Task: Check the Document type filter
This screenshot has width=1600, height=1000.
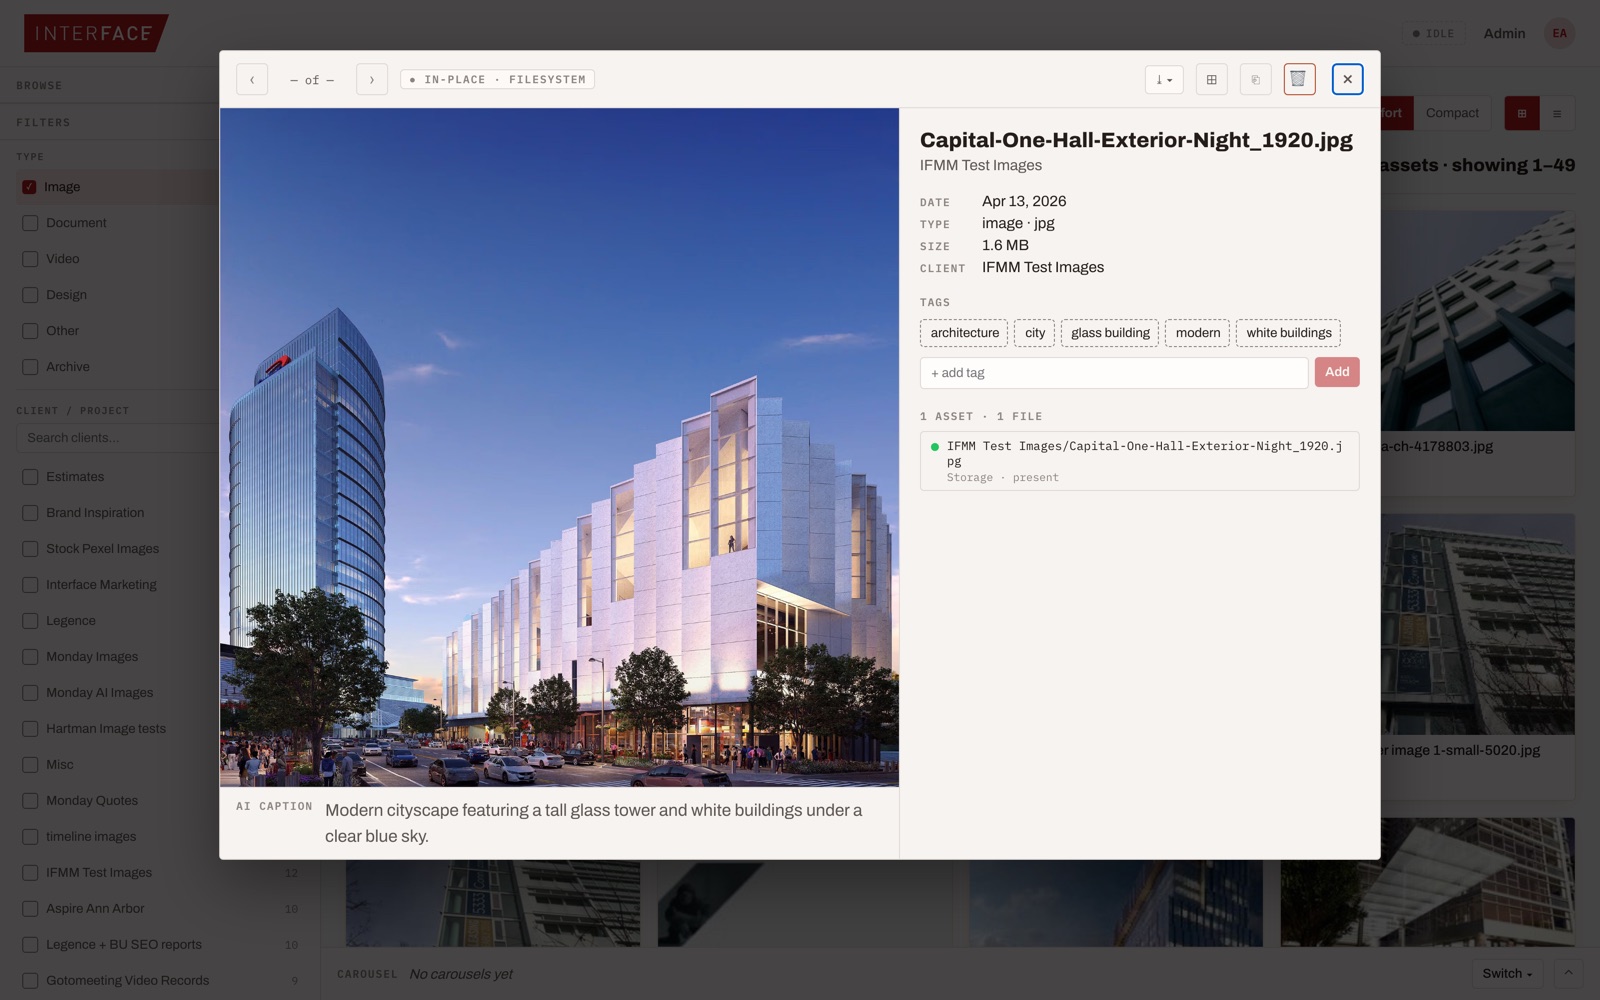Action: 30,223
